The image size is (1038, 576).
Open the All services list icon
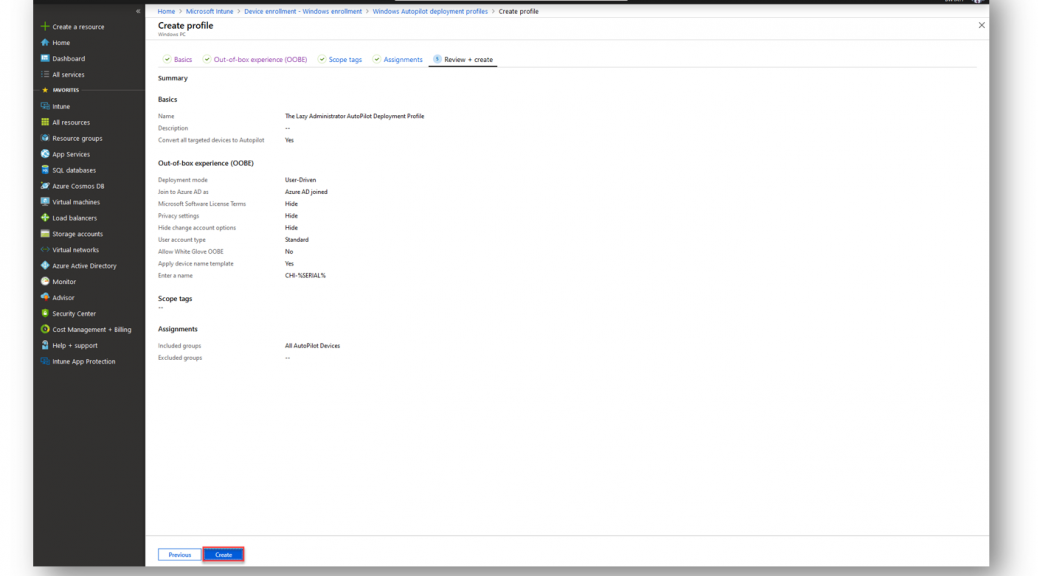[45, 74]
